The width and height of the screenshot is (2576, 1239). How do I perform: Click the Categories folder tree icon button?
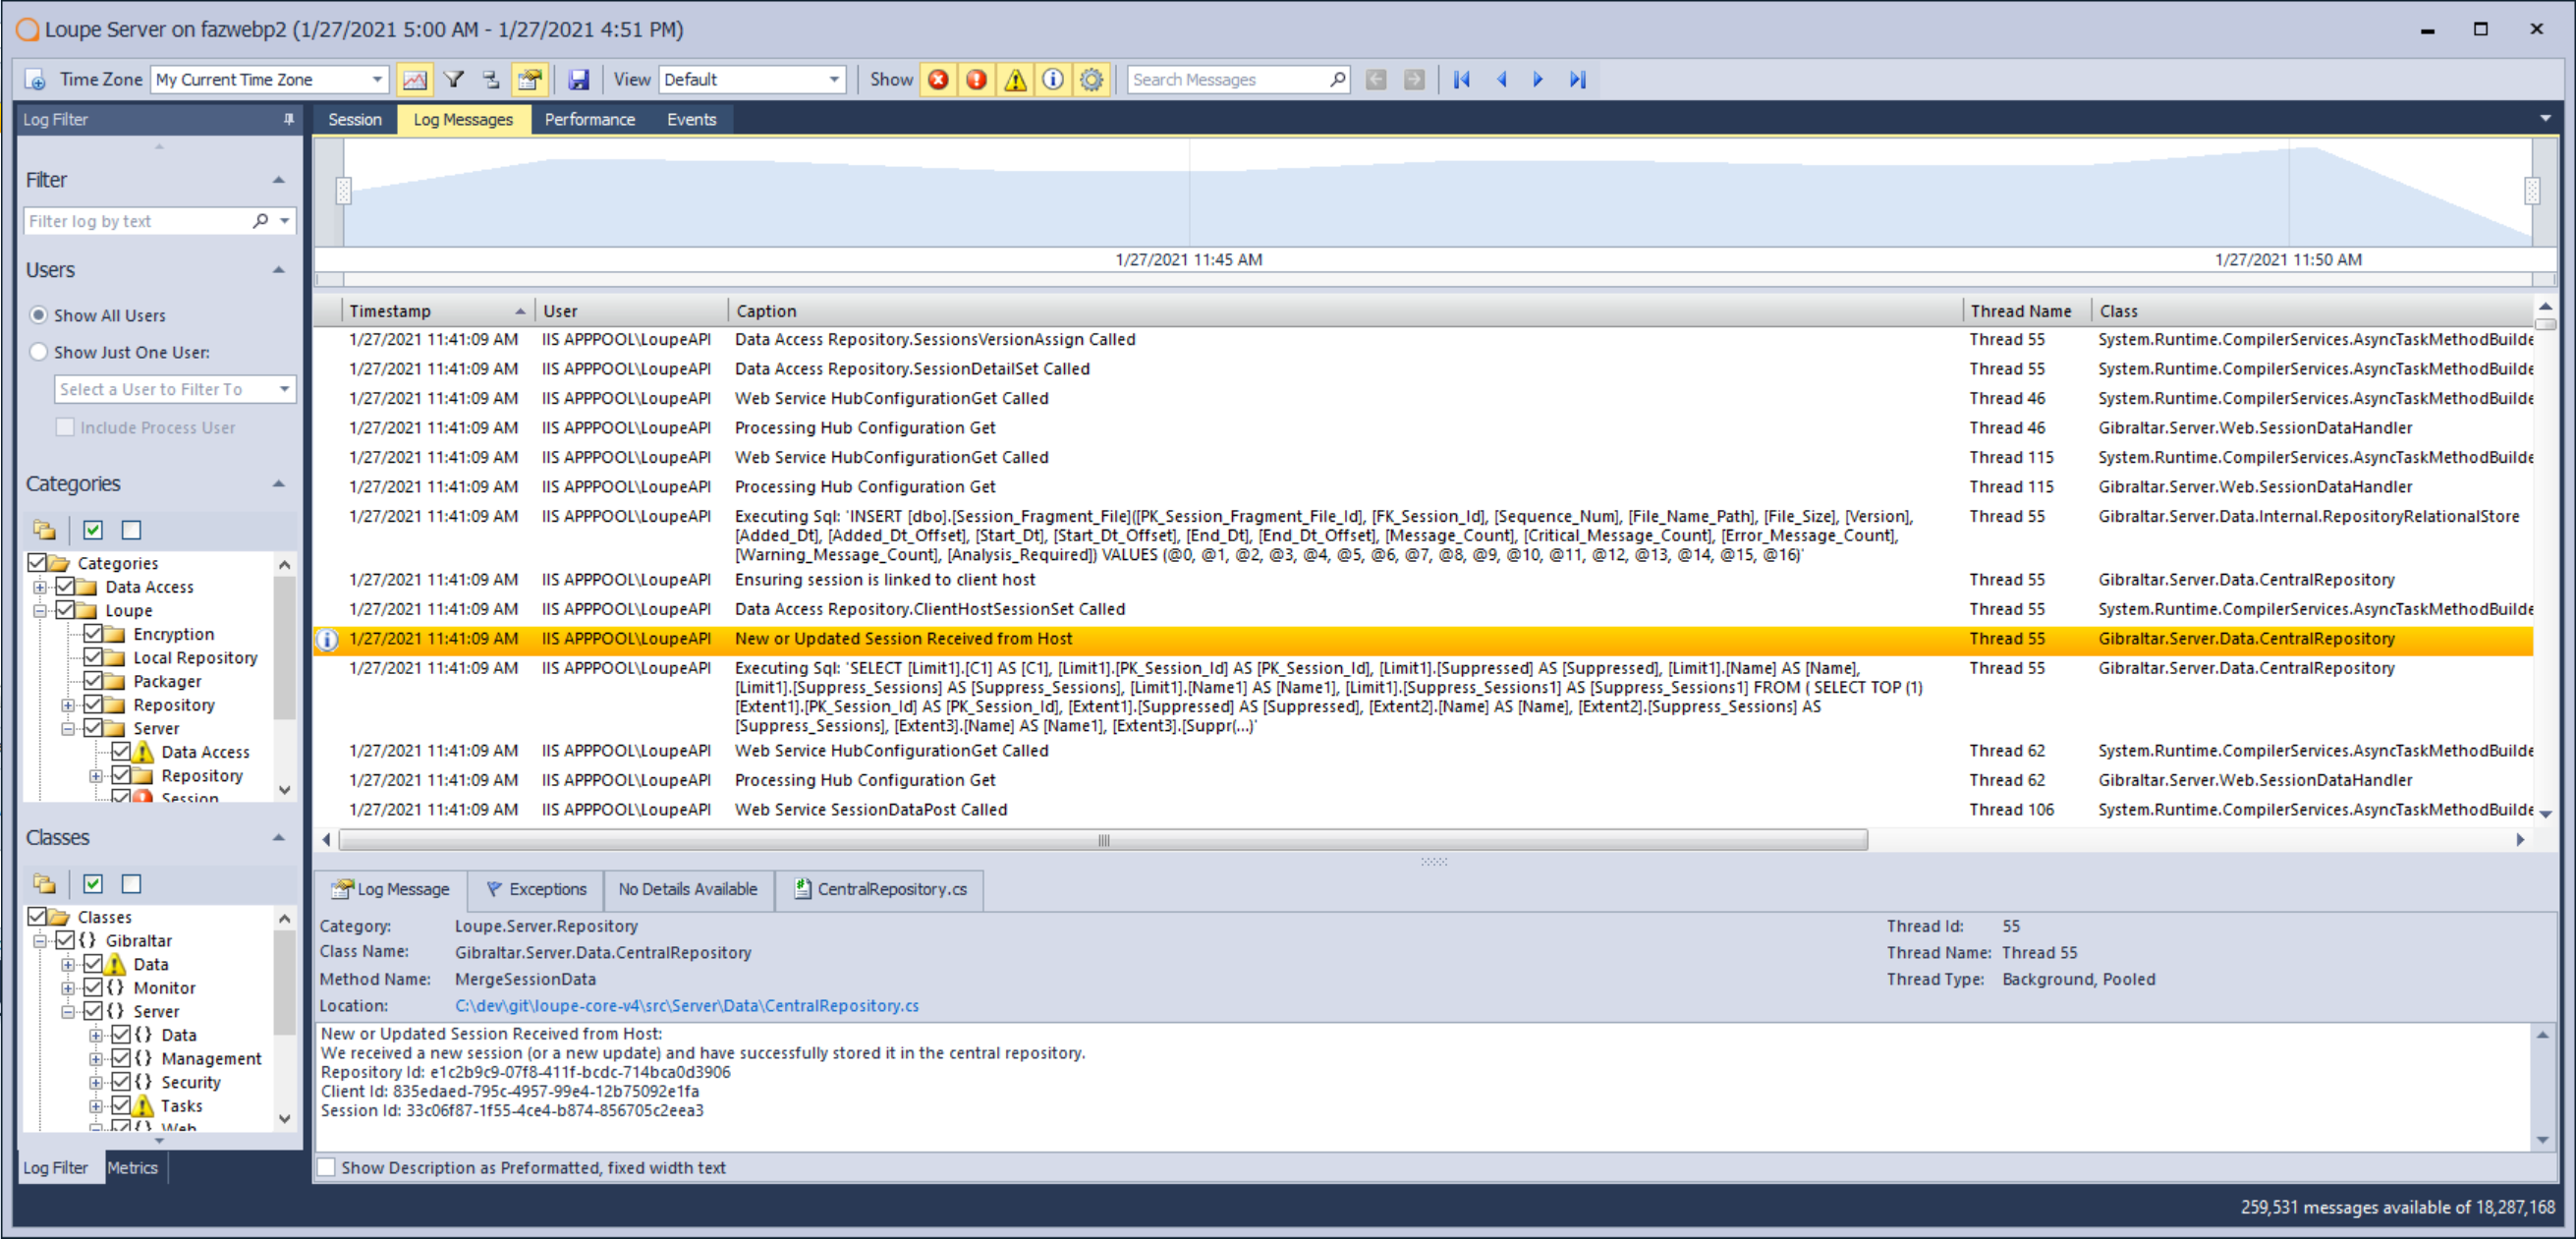click(44, 530)
